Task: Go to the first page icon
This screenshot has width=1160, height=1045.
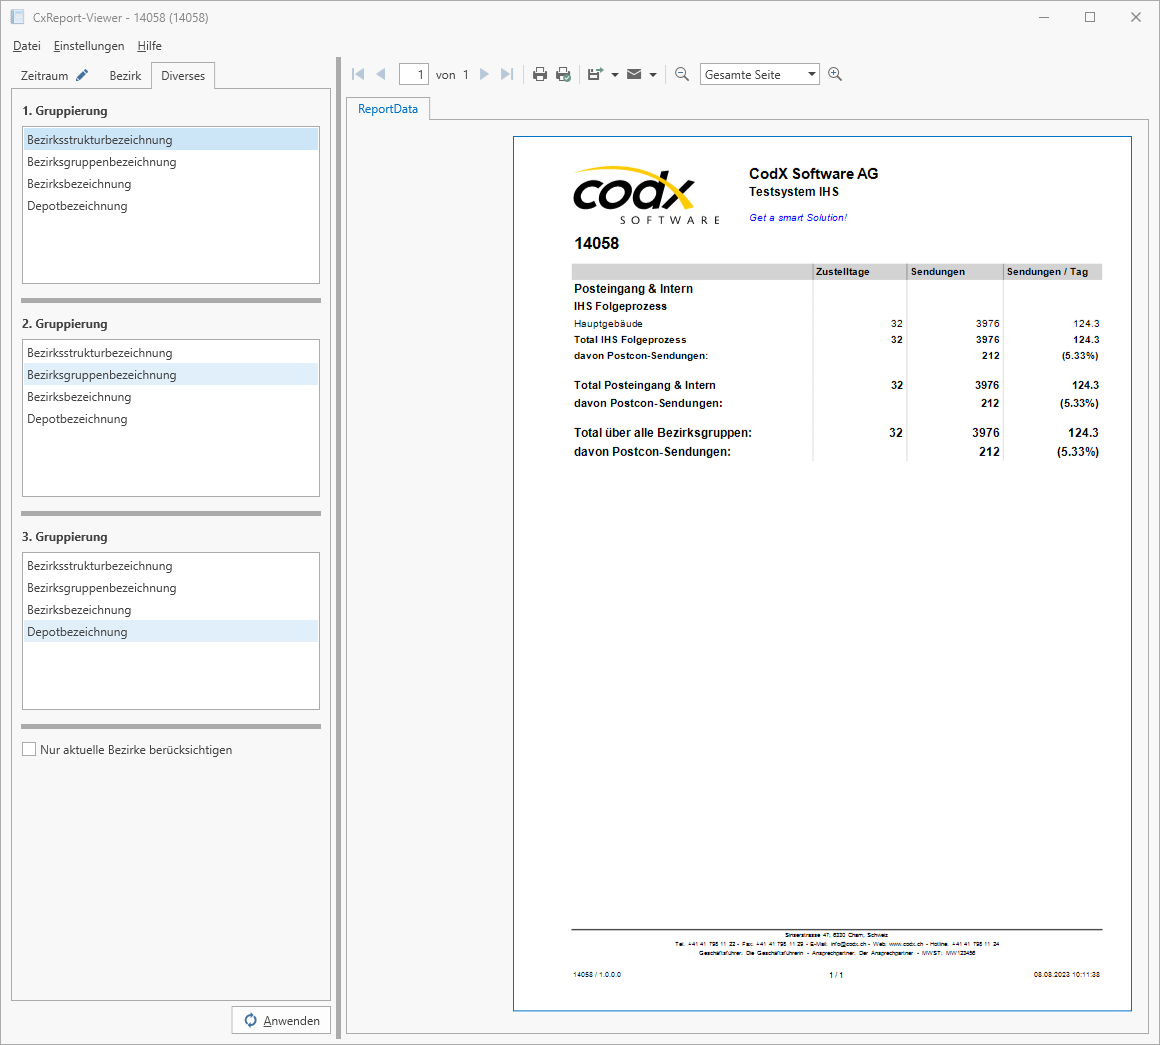Action: point(357,73)
